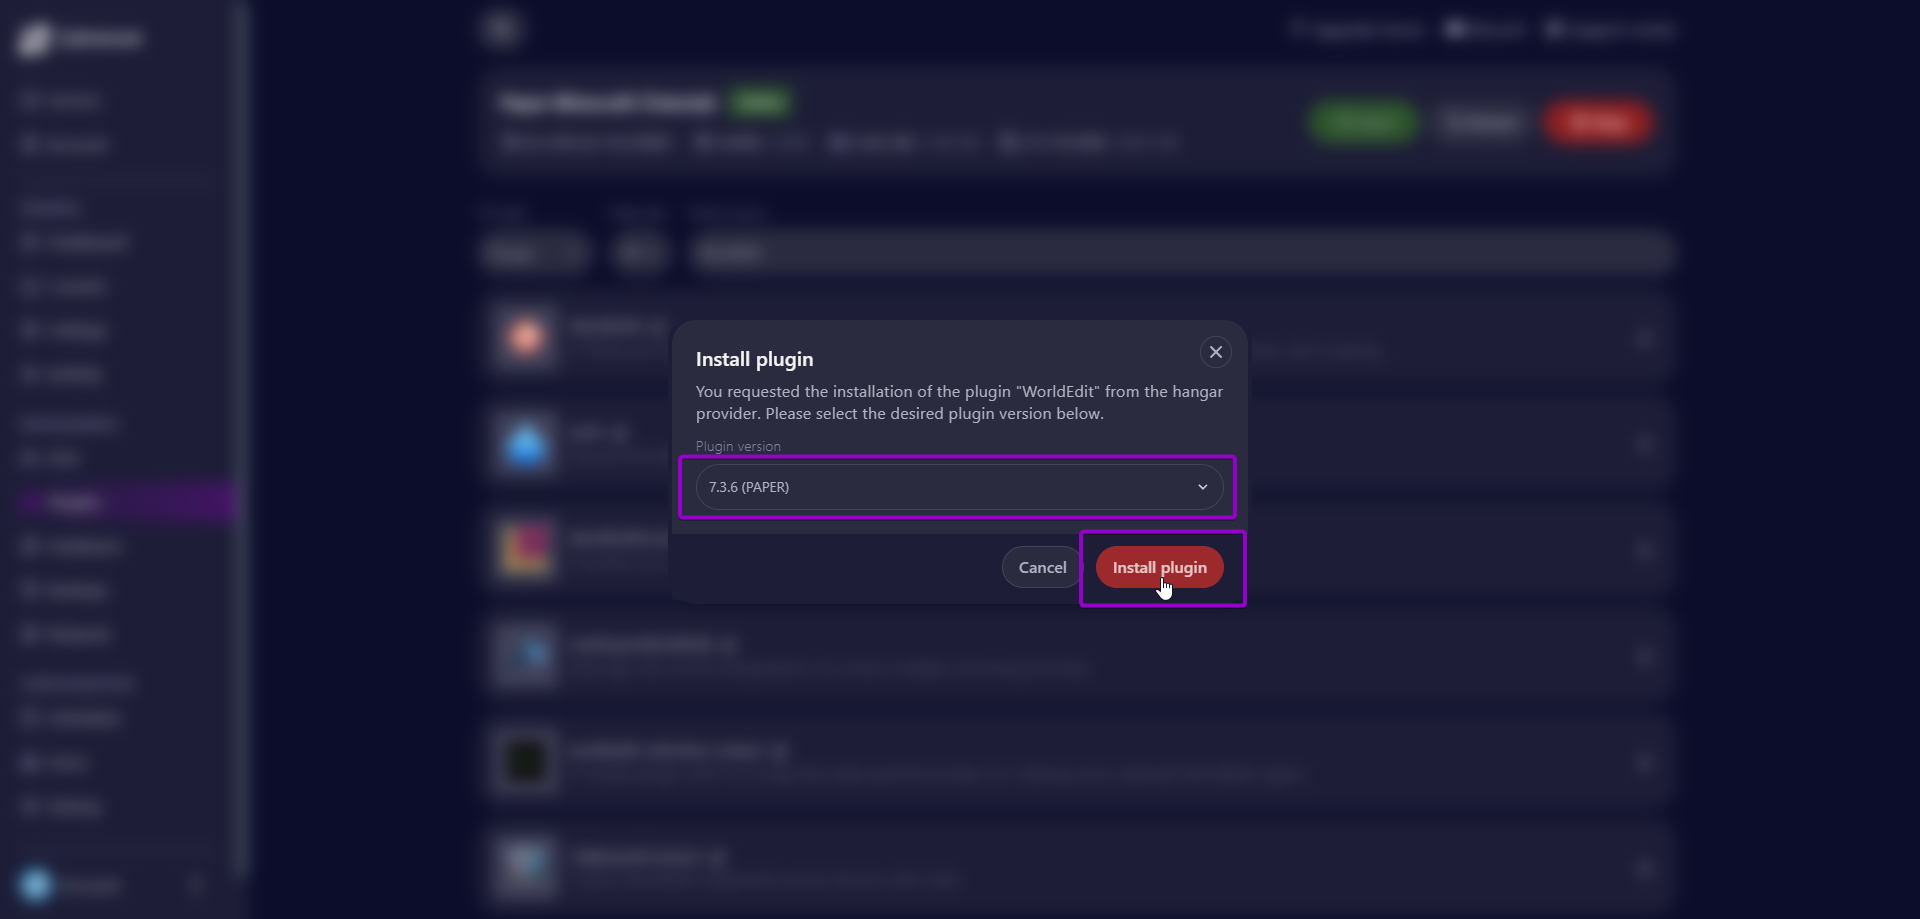Click the blurred green button in the server header
This screenshot has height=919, width=1920.
1364,122
